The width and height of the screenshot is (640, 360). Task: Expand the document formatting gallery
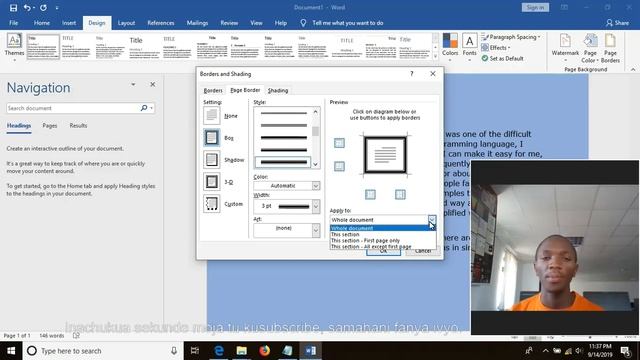coord(436,56)
